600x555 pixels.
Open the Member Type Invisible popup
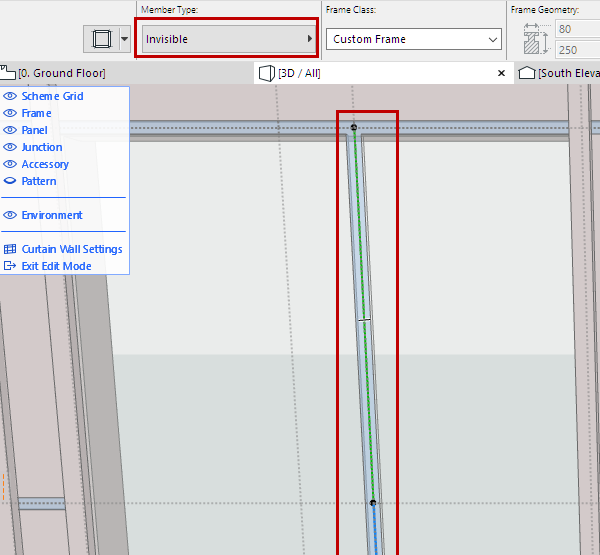tap(227, 39)
